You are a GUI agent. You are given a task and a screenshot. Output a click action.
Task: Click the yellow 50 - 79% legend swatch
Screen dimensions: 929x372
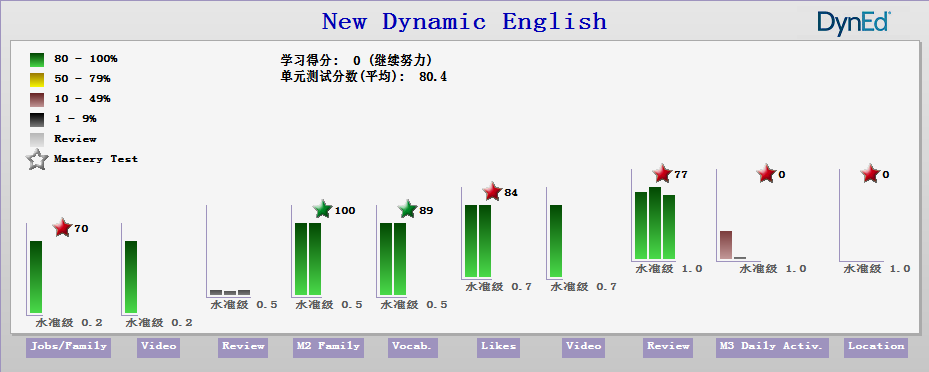(37, 79)
